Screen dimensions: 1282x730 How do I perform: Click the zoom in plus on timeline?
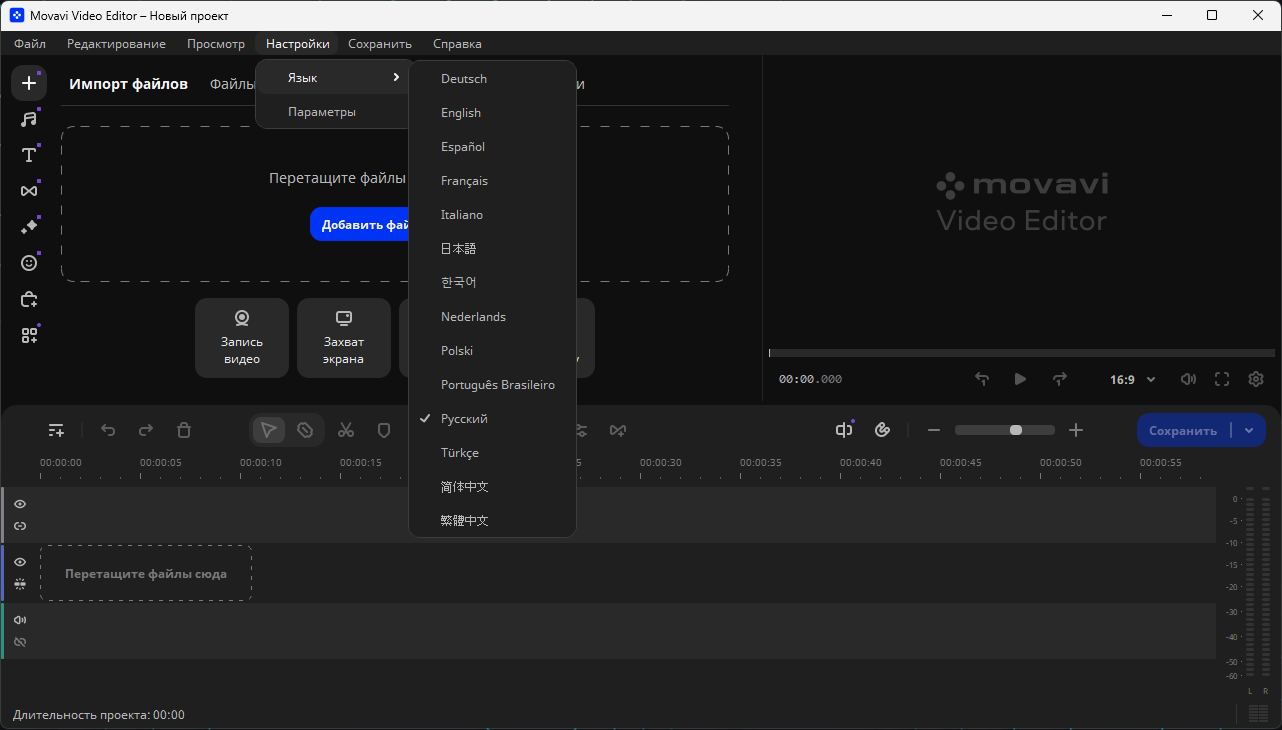click(1076, 430)
